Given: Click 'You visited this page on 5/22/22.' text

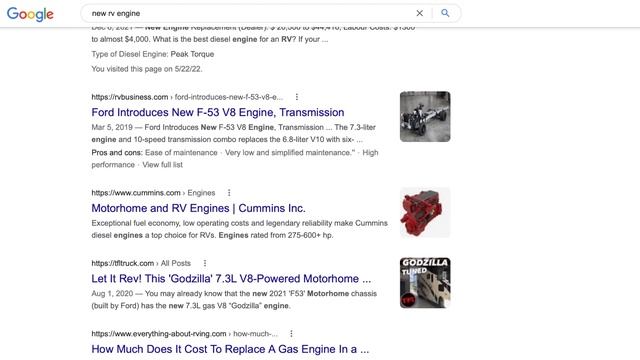Looking at the screenshot, I should [147, 69].
